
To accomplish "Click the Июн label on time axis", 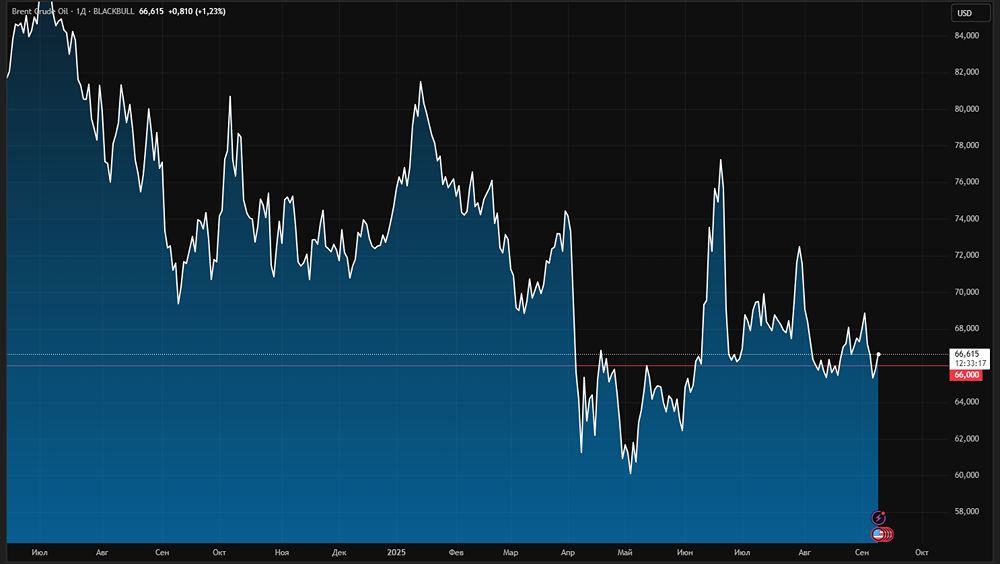I will (685, 553).
